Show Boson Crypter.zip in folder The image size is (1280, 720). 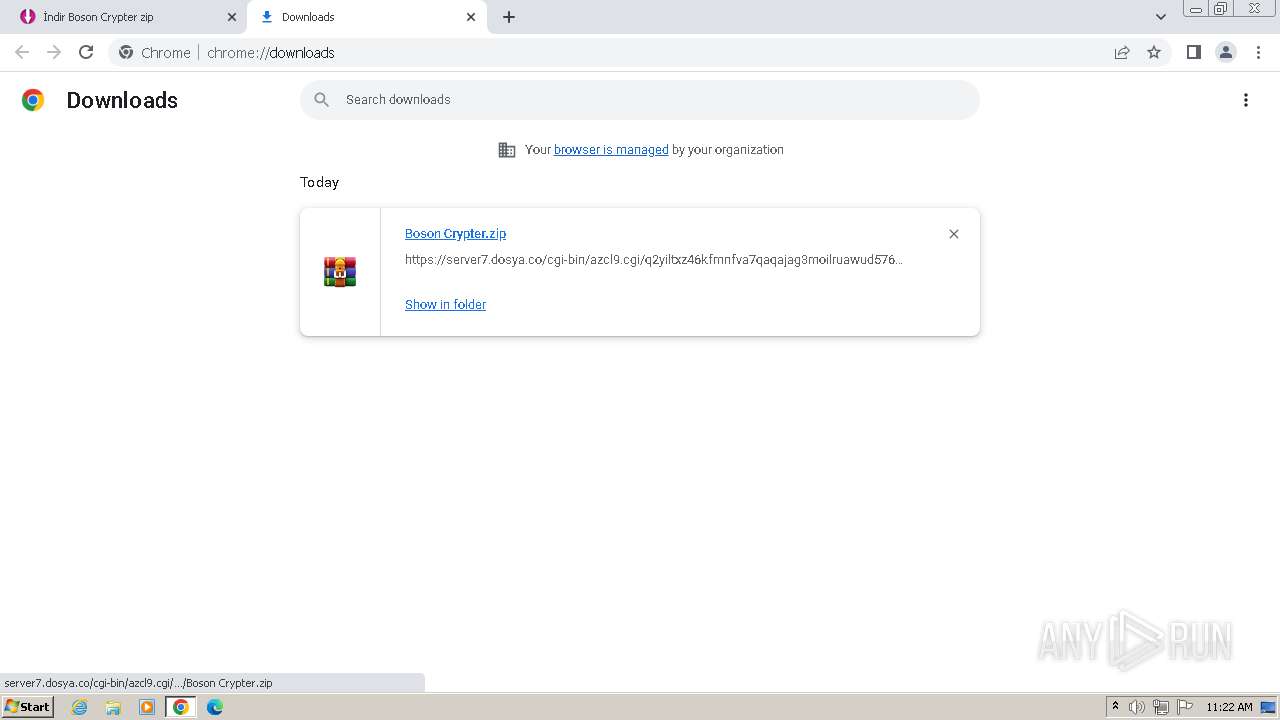tap(445, 305)
